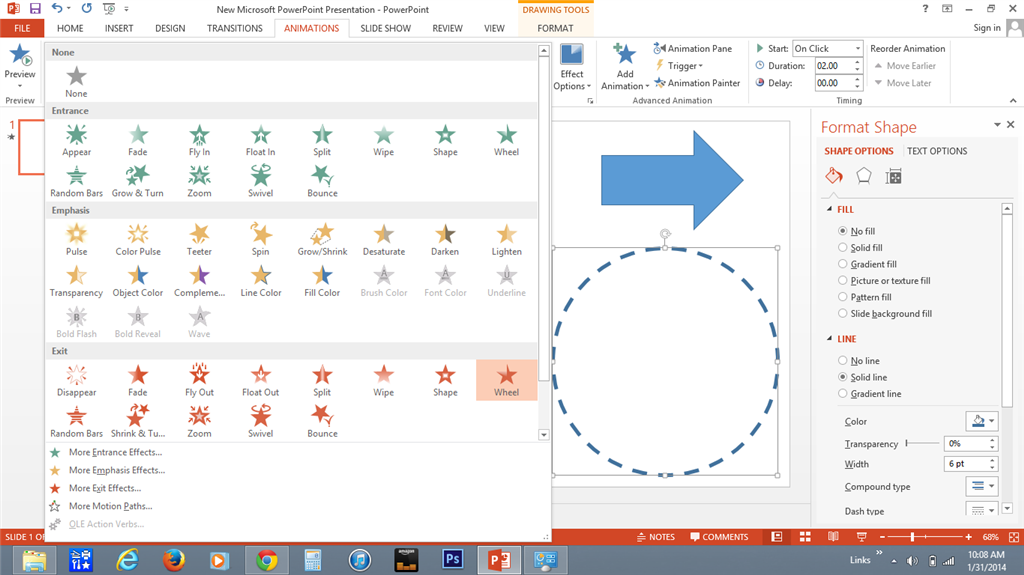Apply the Fly Out exit effect

click(199, 381)
